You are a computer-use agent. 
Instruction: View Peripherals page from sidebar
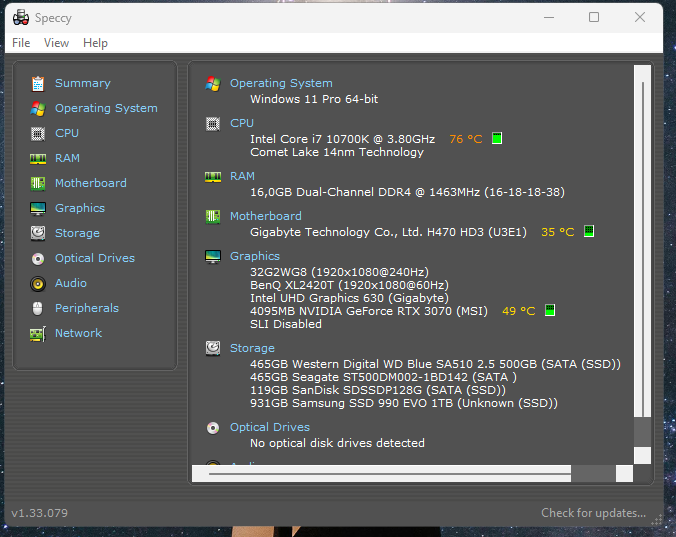87,308
